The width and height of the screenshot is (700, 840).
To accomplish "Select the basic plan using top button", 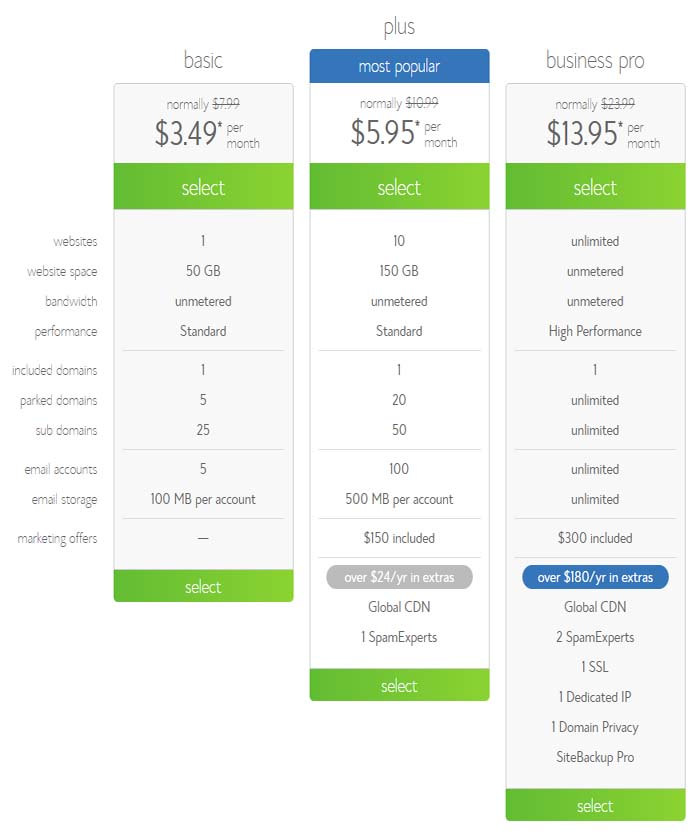I will (203, 186).
